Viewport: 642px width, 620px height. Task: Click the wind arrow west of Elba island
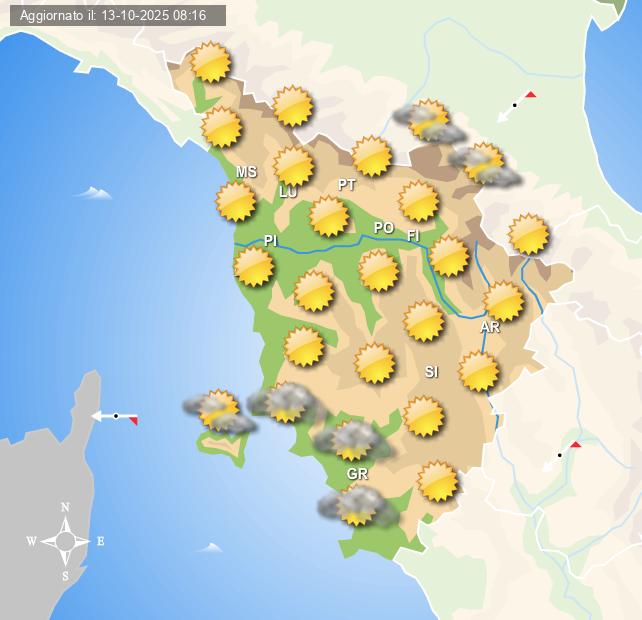[114, 416]
